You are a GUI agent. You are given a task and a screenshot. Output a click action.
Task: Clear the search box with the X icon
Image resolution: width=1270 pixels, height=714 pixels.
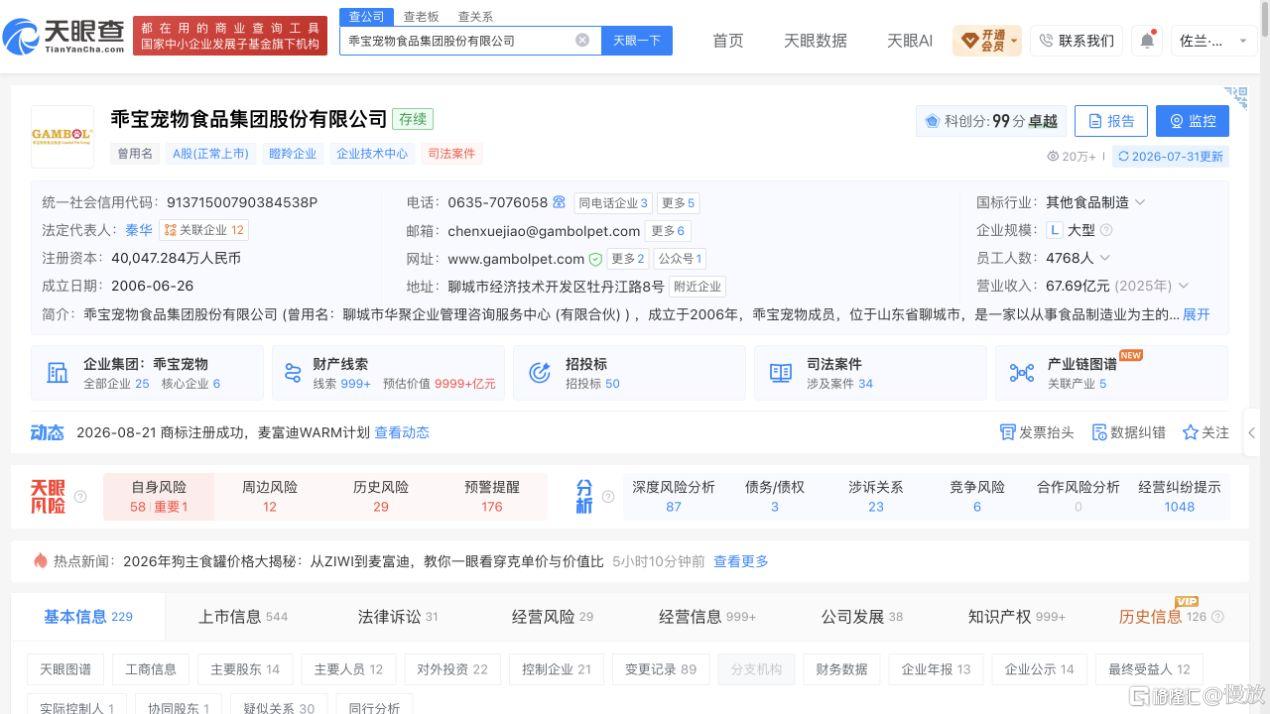tap(582, 41)
